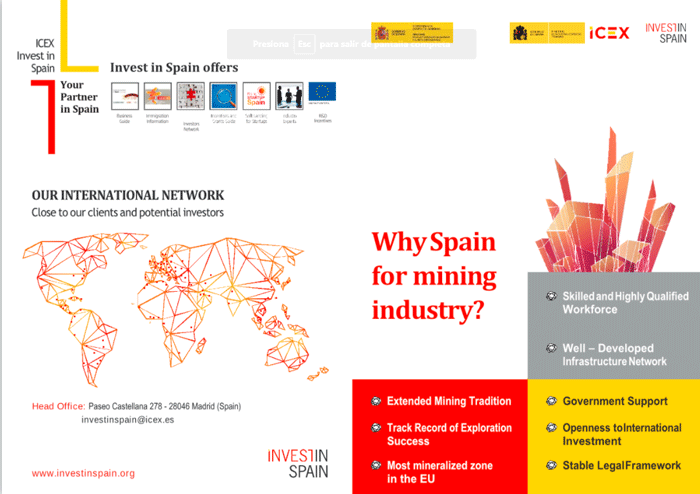Click the government logo under the fullscreen hint
This screenshot has height=494, width=700.
412,33
